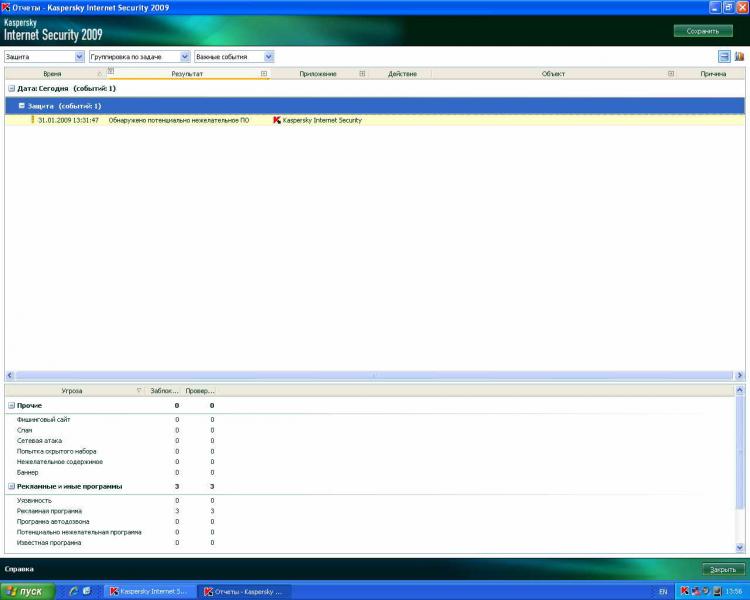This screenshot has width=750, height=600.
Task: Click the filter icon next to Результат header
Action: (110, 71)
